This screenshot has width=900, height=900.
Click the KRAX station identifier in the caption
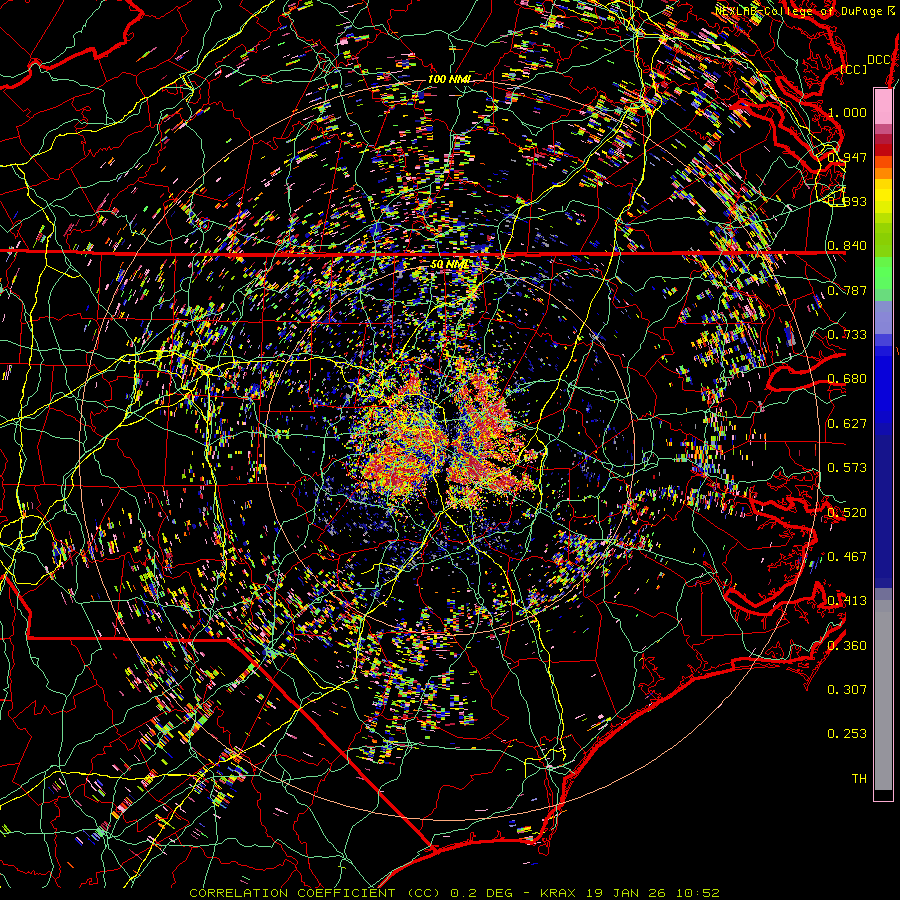click(x=557, y=893)
